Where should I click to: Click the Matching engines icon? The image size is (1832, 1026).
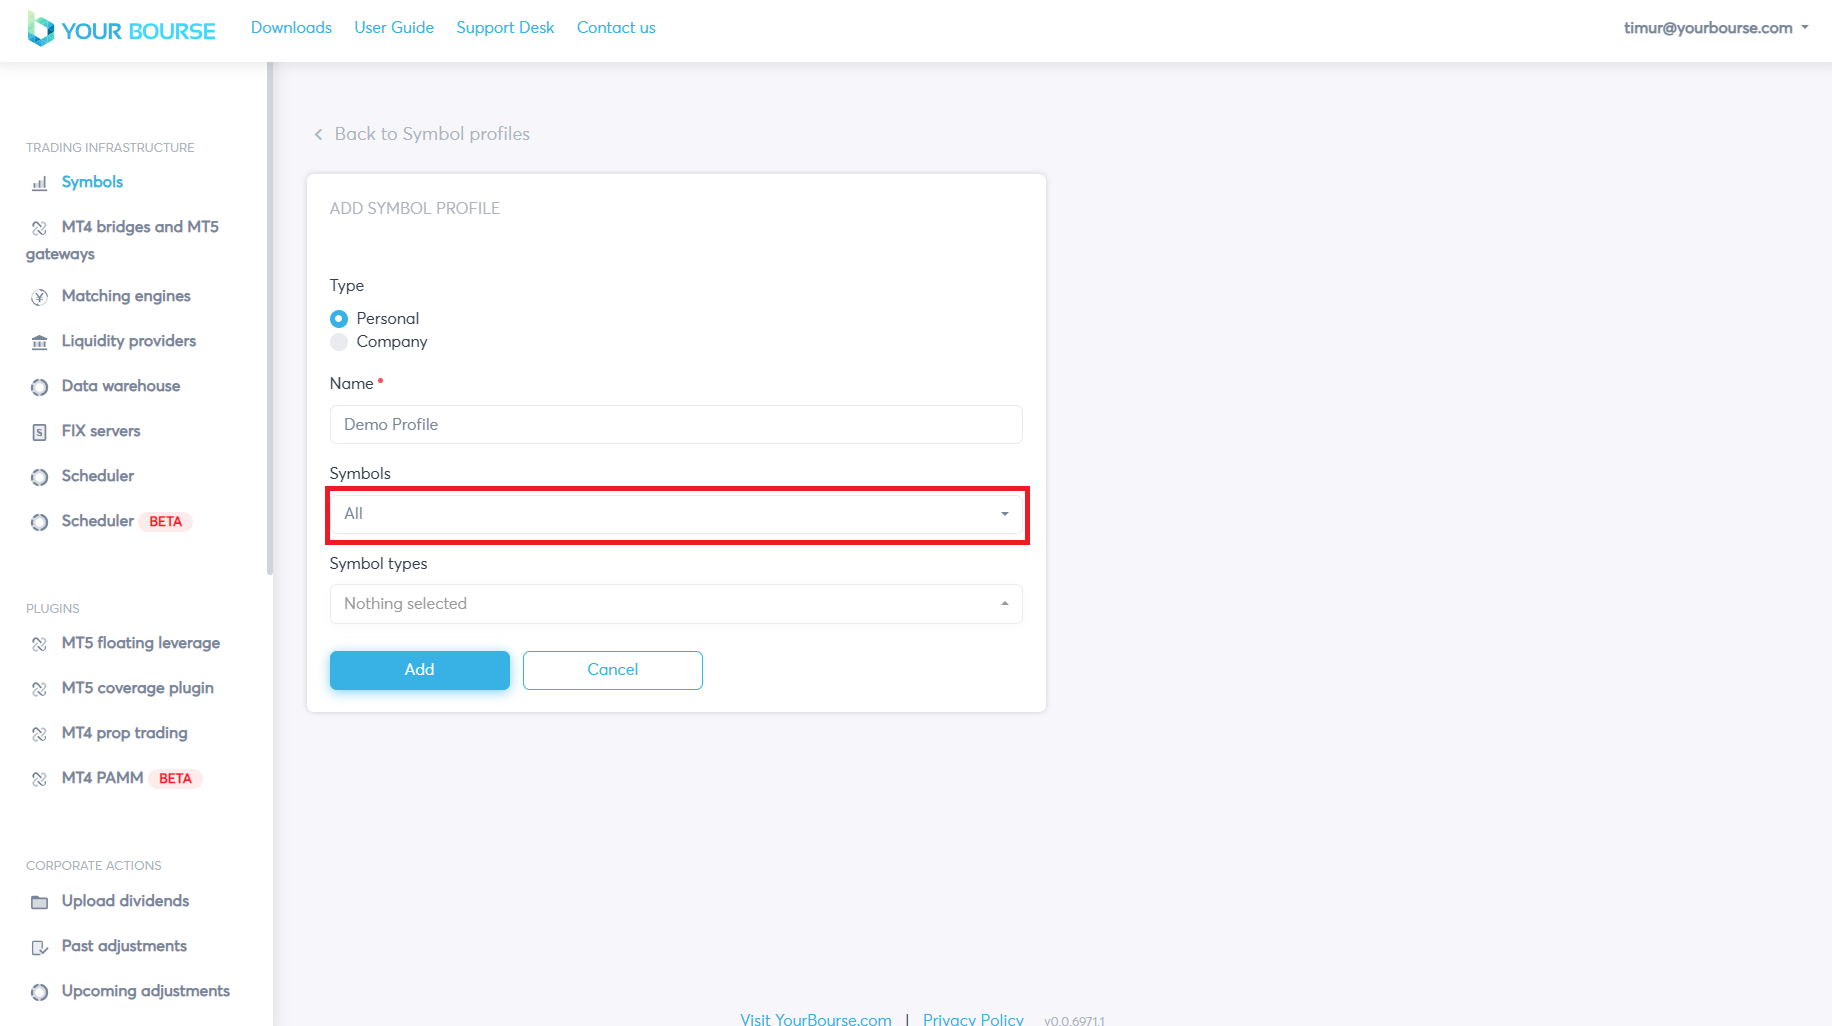click(40, 297)
